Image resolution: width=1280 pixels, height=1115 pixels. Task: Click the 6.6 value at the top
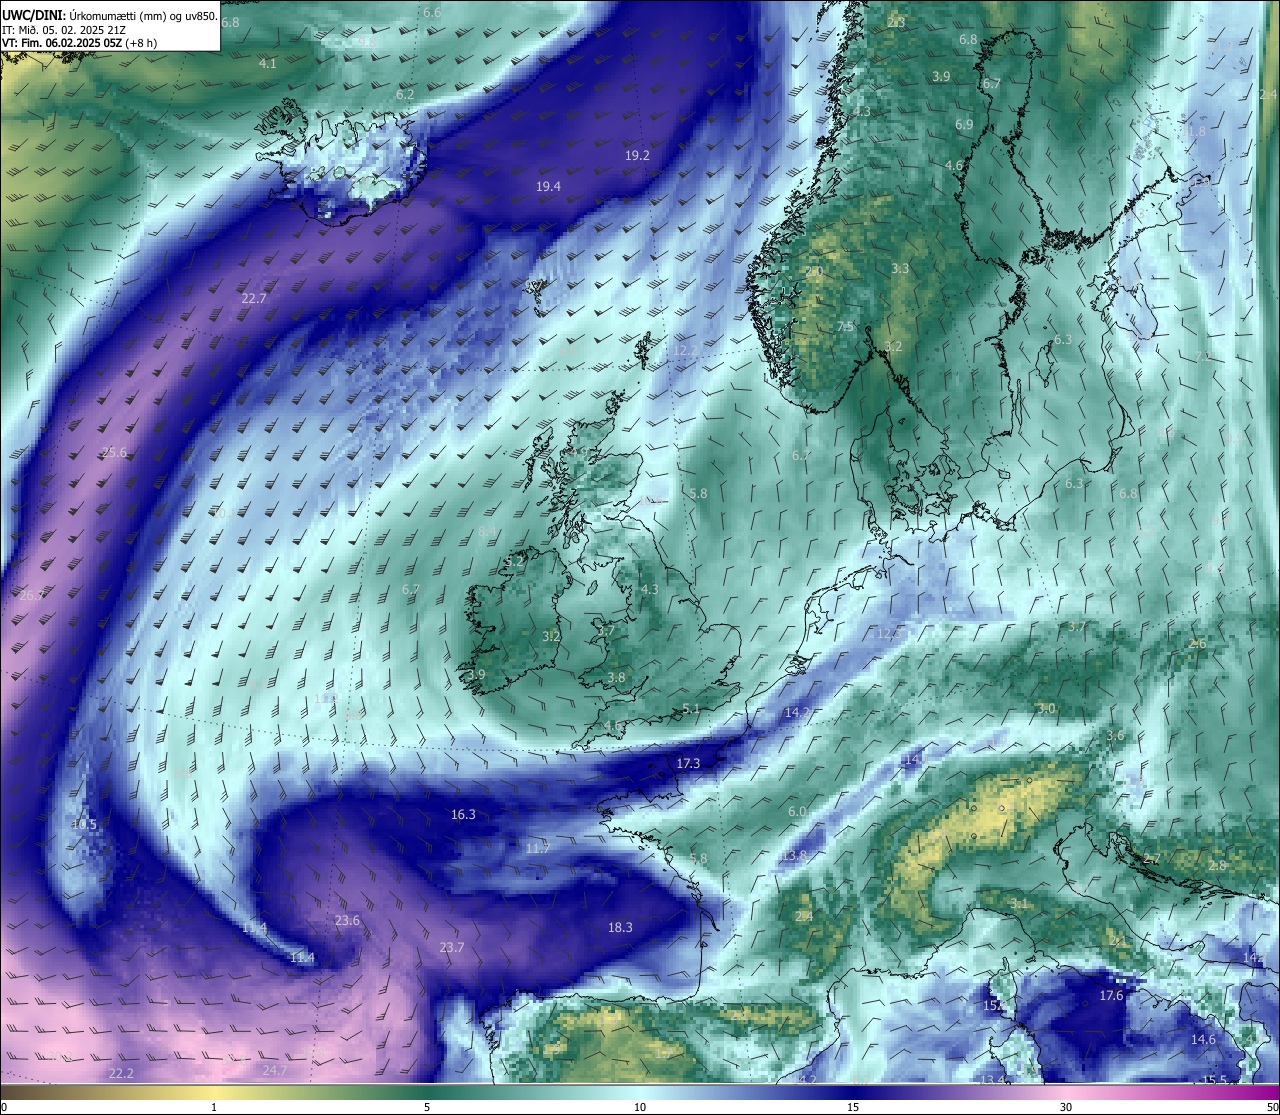click(432, 12)
